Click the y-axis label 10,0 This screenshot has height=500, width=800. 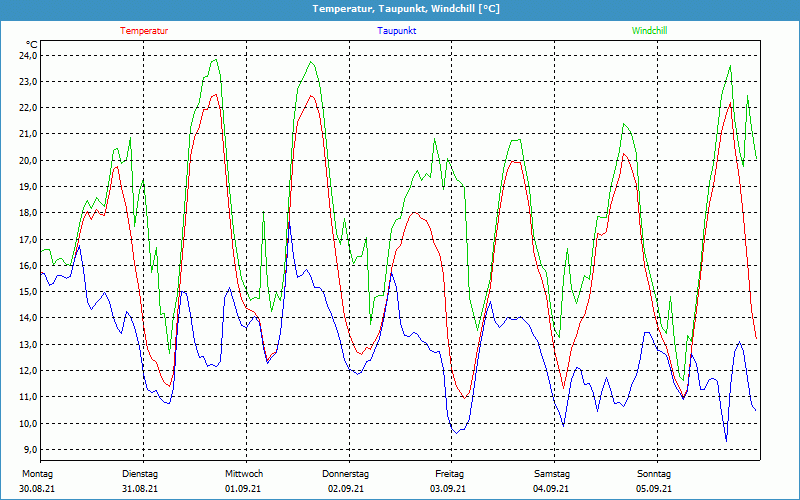[28, 423]
